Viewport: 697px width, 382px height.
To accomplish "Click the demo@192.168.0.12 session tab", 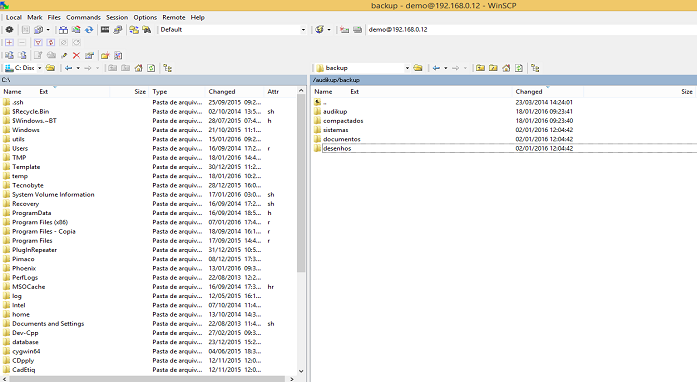I will point(398,30).
